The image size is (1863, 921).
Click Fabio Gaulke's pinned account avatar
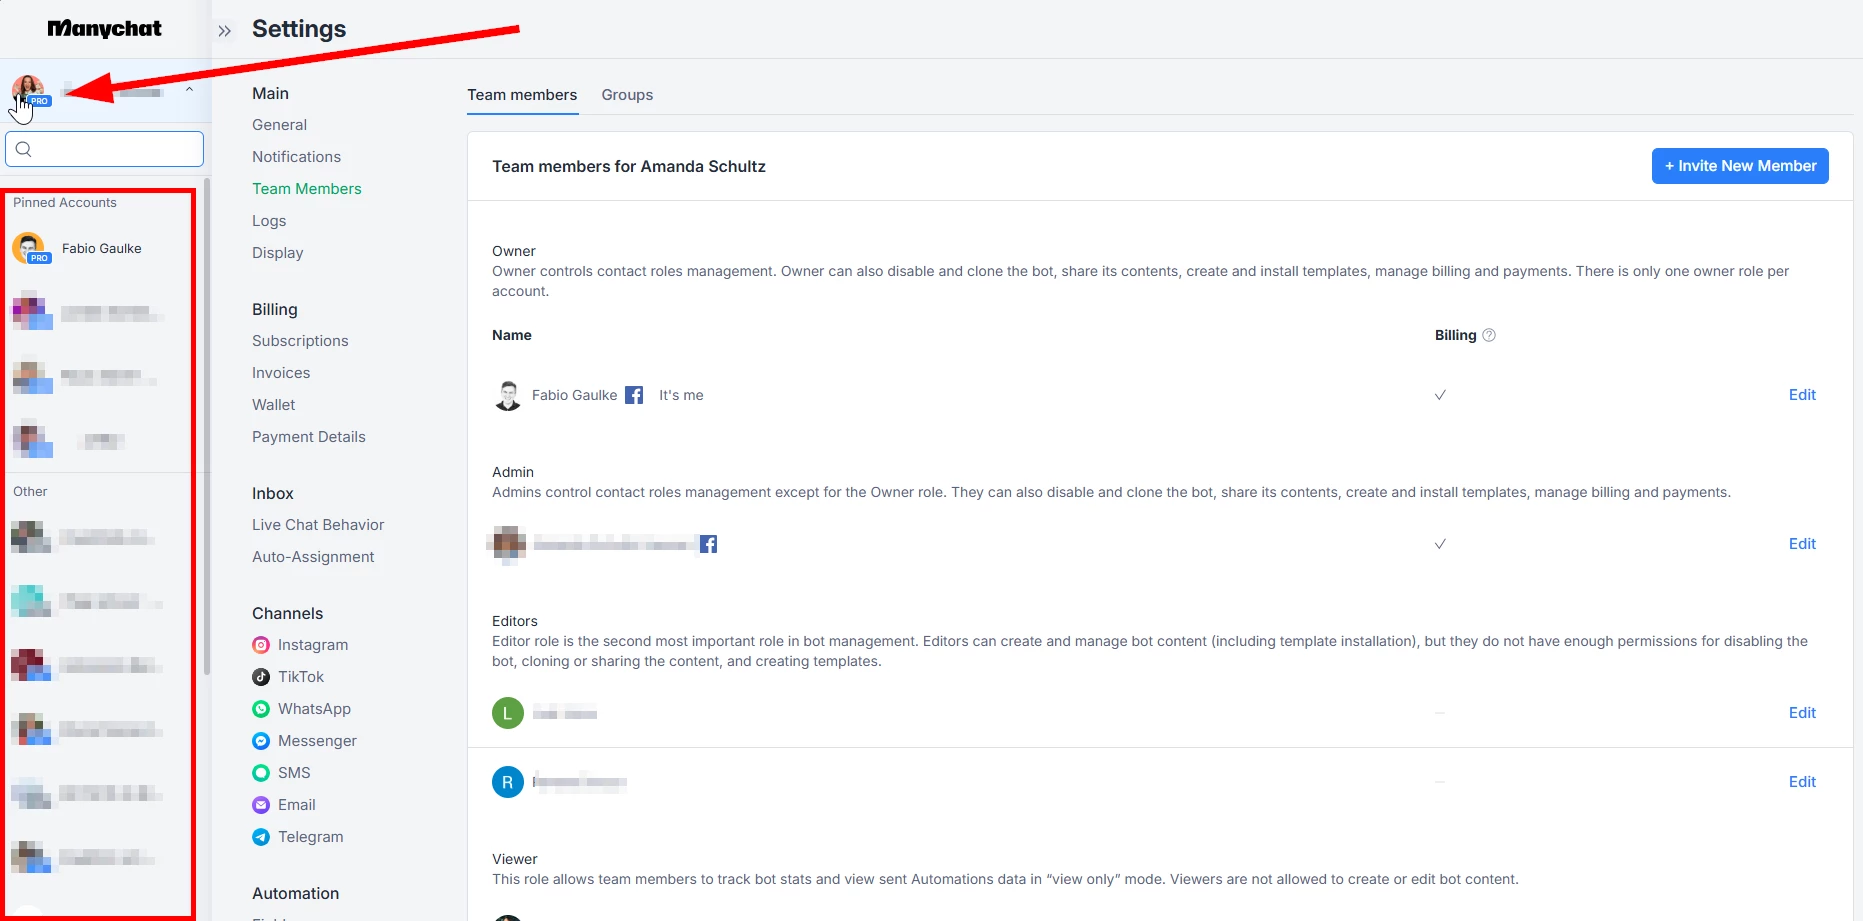(30, 248)
